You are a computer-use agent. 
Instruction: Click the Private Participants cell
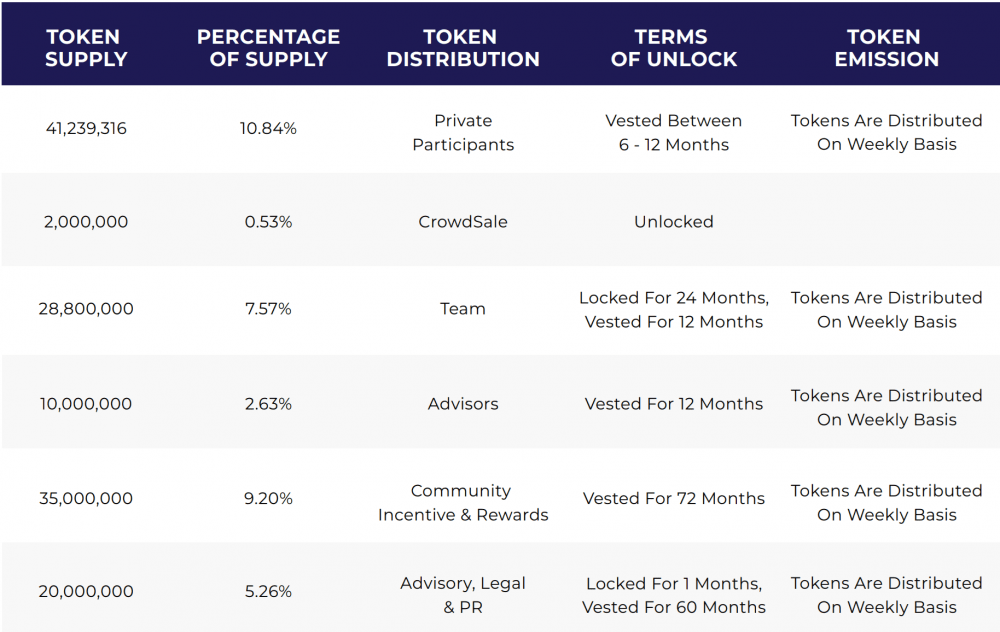463,133
